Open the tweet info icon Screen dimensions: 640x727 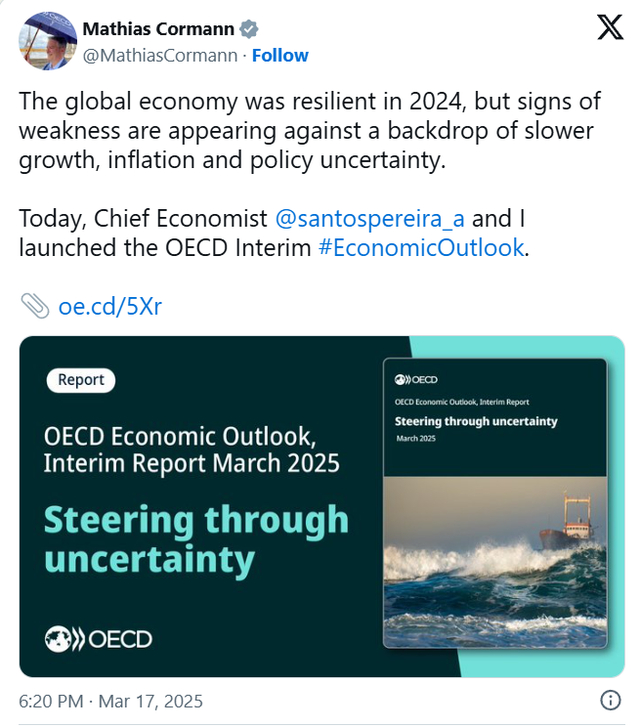click(x=609, y=699)
